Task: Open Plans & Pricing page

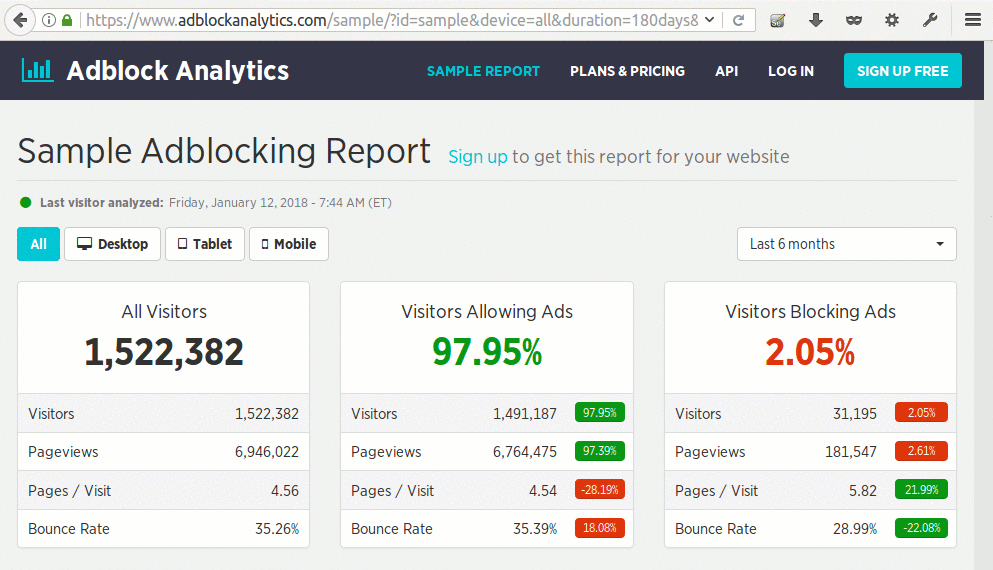Action: tap(627, 71)
